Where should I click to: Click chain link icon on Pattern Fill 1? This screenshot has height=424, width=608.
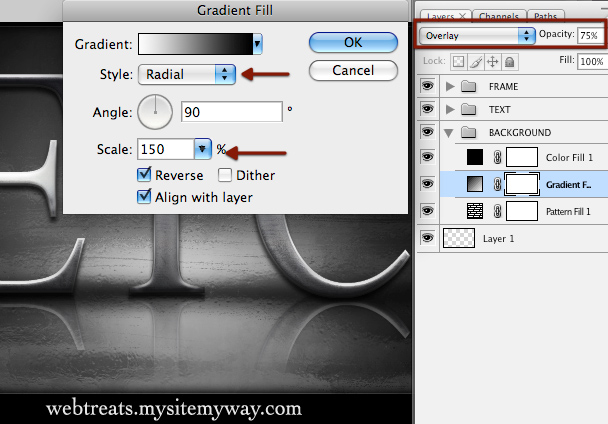coord(497,211)
